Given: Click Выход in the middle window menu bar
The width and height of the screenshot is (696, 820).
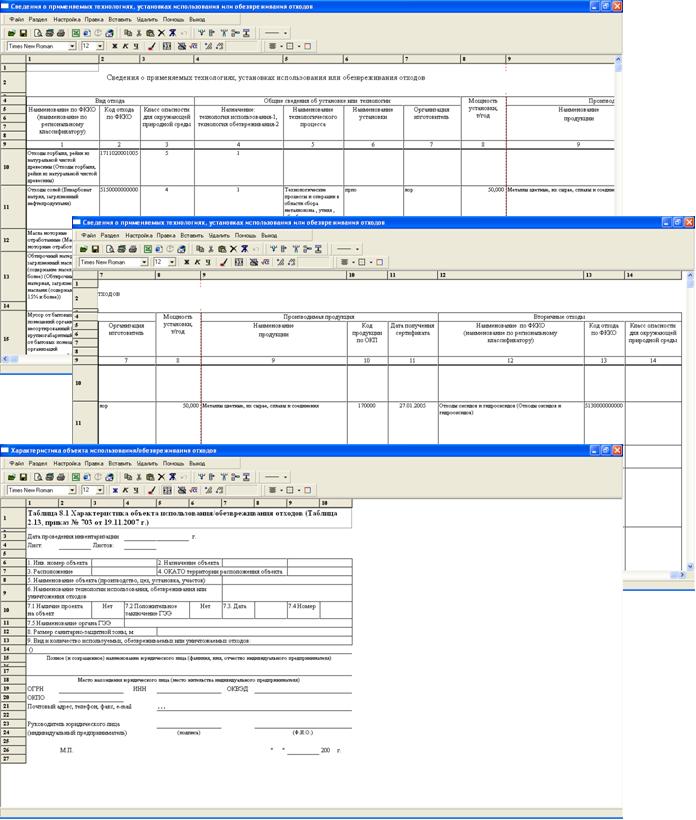Looking at the screenshot, I should [269, 236].
